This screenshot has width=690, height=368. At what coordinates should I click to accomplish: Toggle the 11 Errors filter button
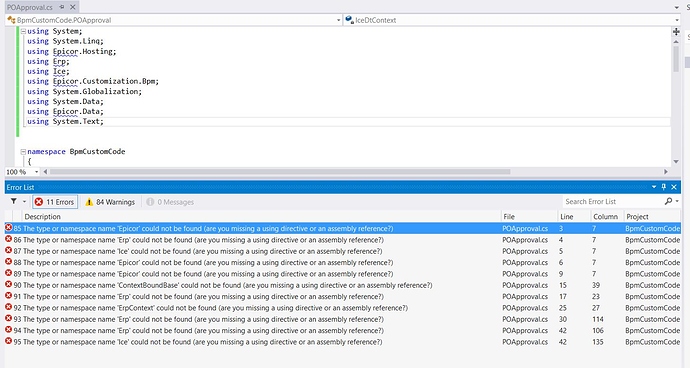pos(55,202)
